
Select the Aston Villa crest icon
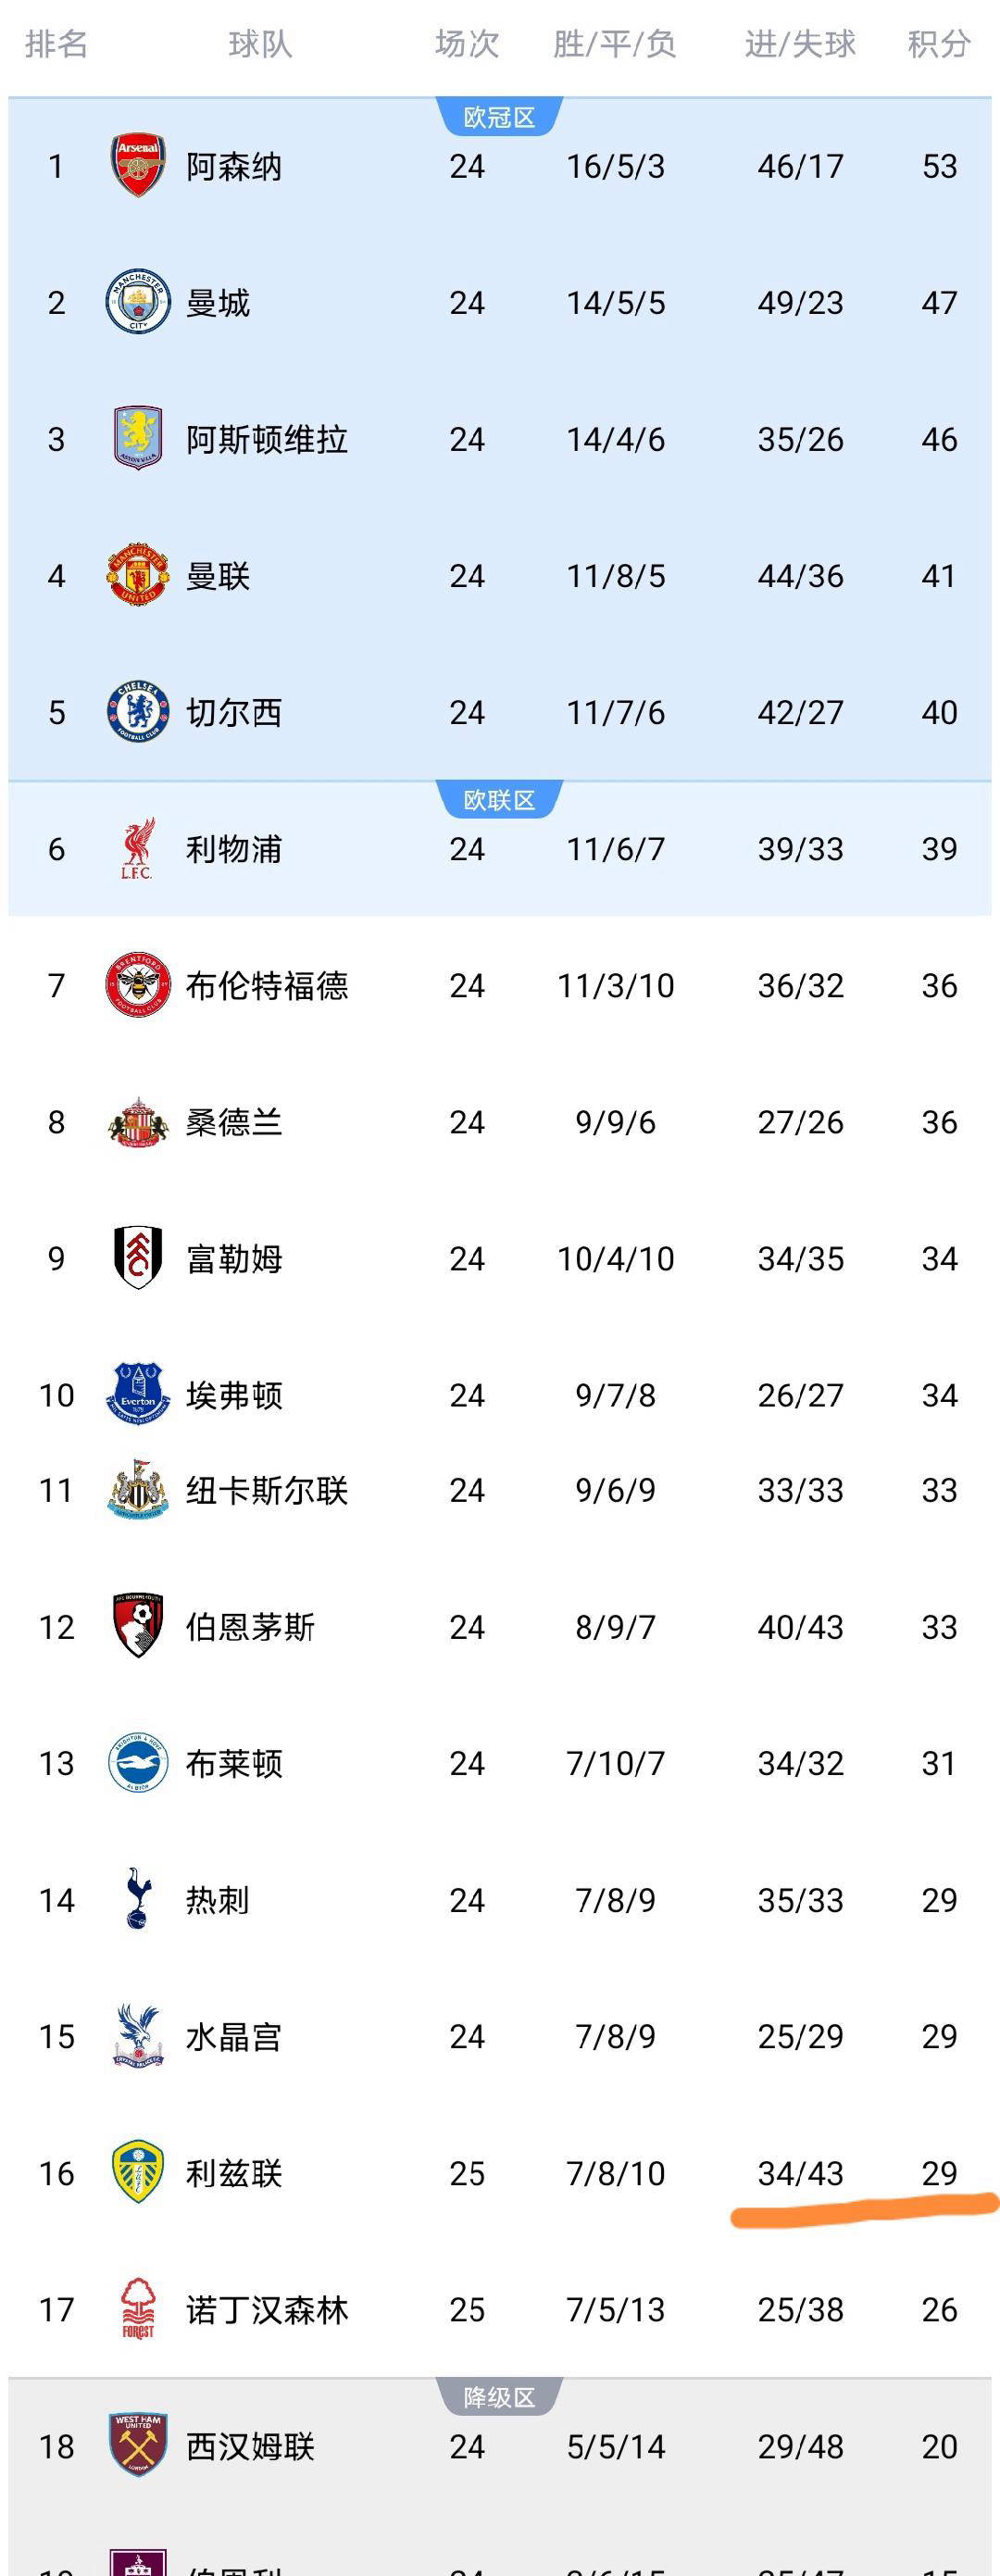137,439
